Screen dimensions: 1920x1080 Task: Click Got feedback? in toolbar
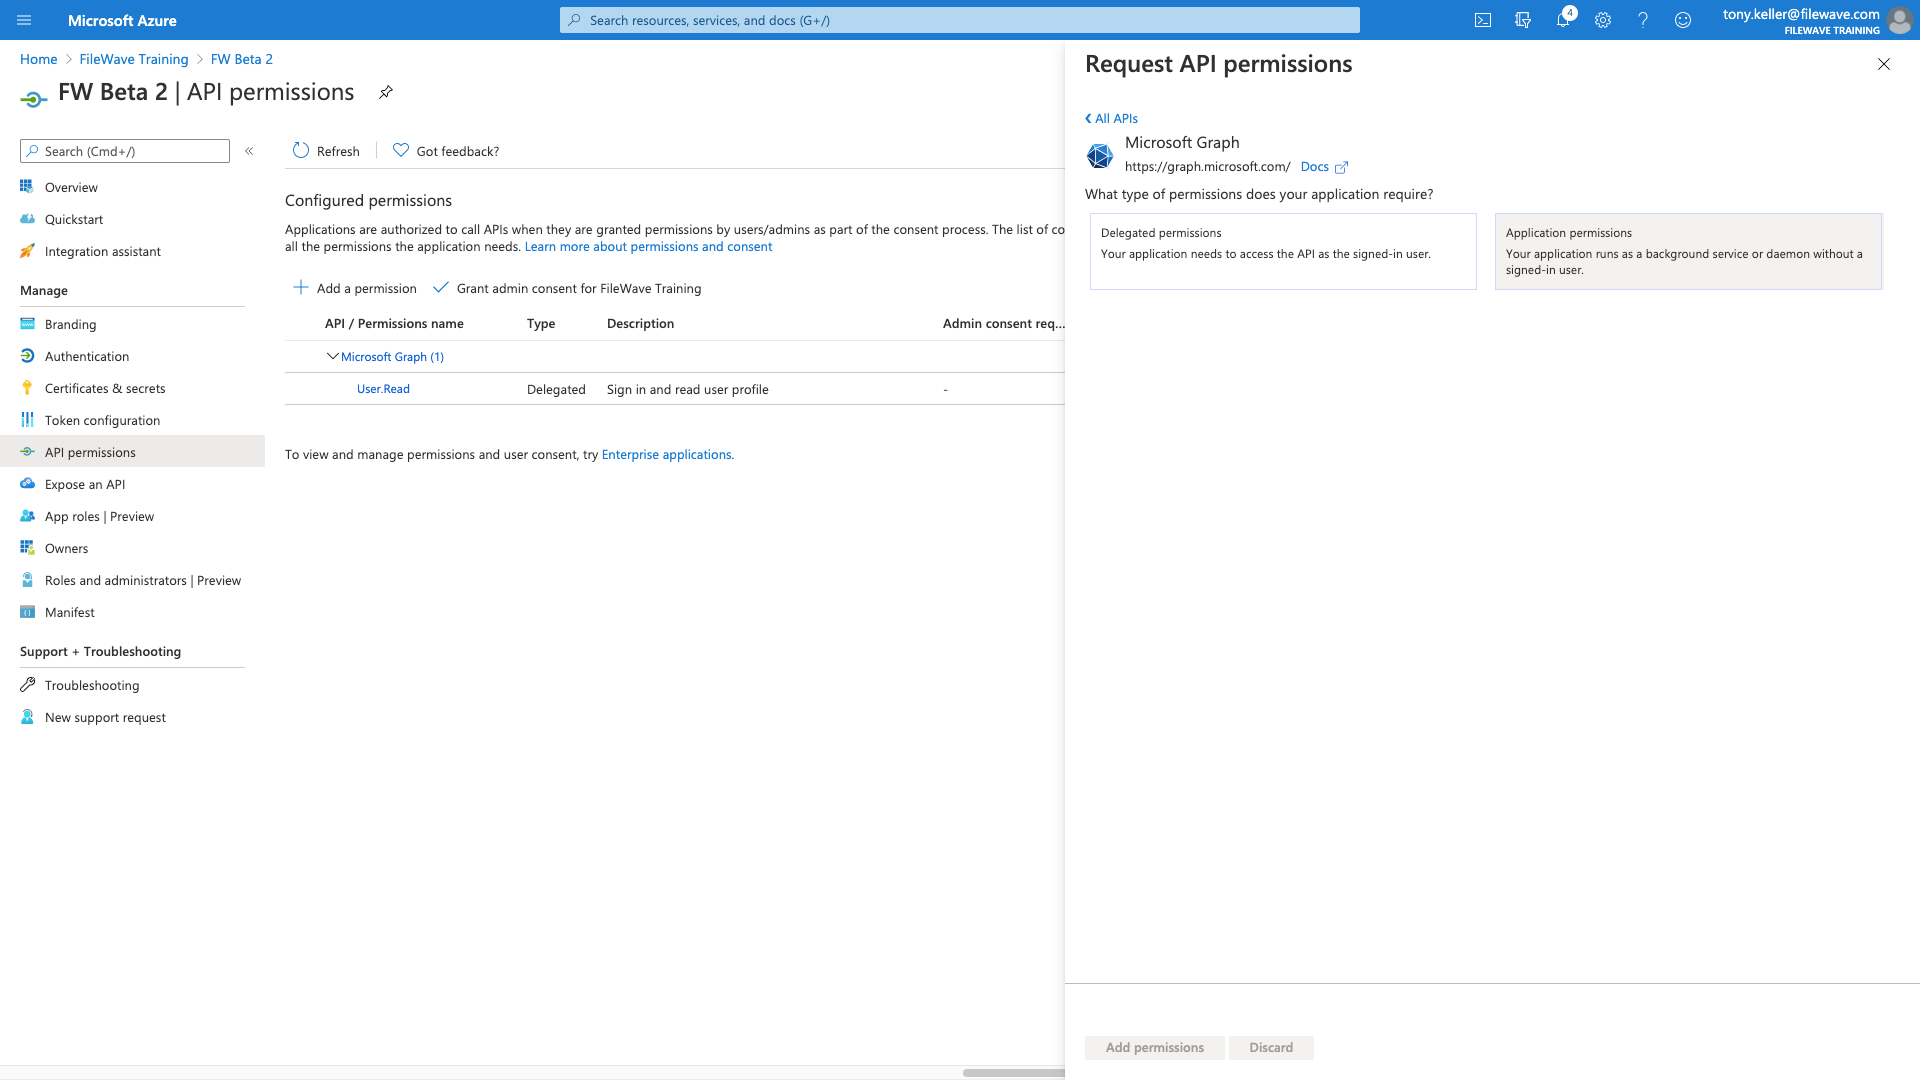pos(446,151)
